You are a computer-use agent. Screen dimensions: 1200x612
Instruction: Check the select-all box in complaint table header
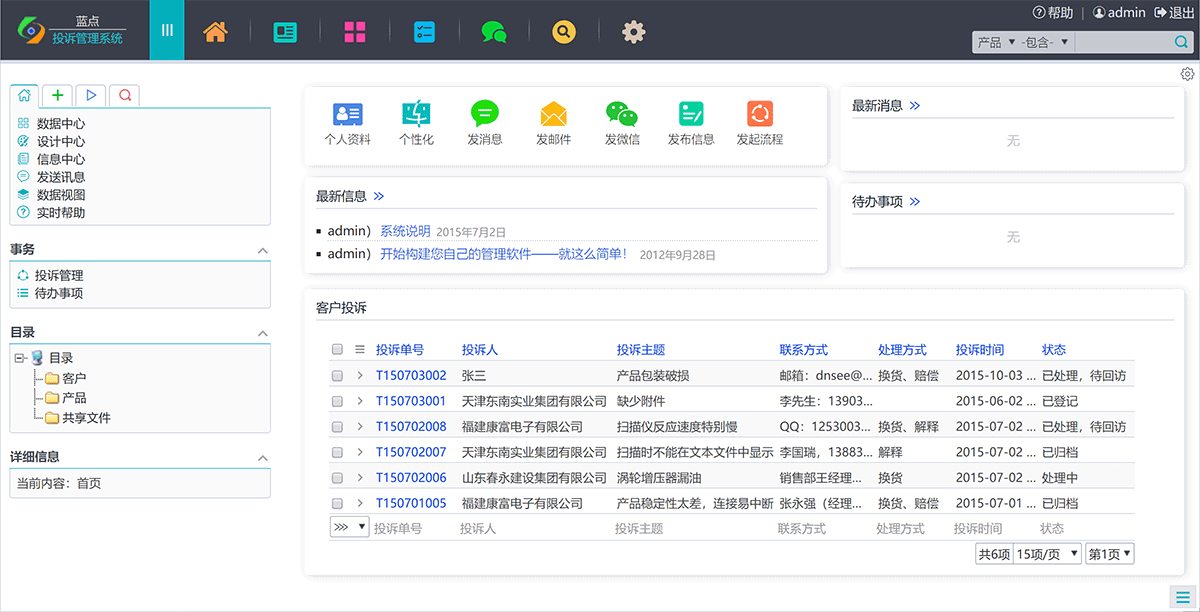337,349
